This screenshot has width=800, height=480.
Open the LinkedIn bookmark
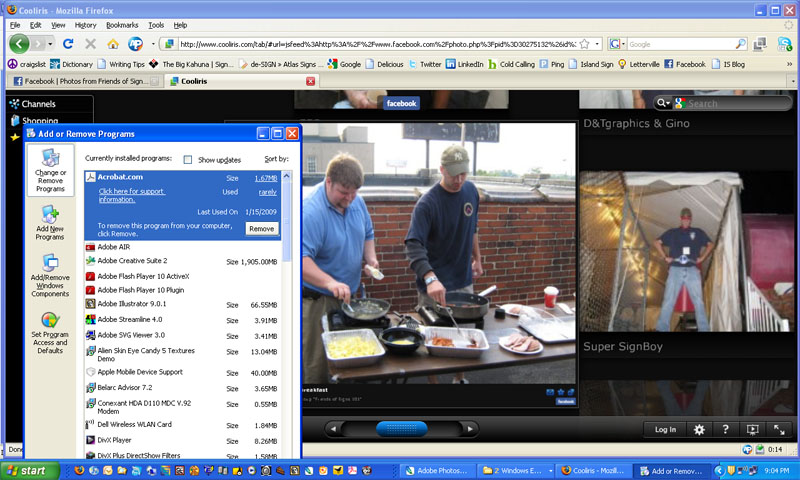tap(465, 64)
